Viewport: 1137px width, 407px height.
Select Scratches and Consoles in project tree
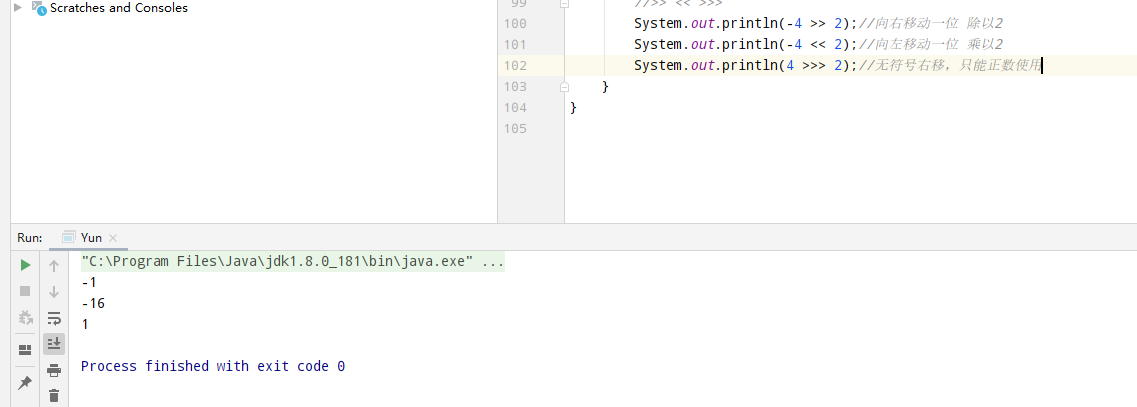(x=118, y=8)
